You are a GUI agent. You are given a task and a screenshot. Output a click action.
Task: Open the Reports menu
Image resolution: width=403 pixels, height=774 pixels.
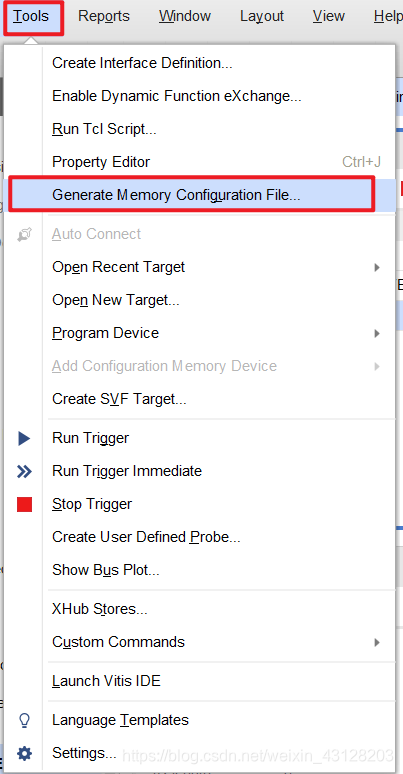click(104, 16)
